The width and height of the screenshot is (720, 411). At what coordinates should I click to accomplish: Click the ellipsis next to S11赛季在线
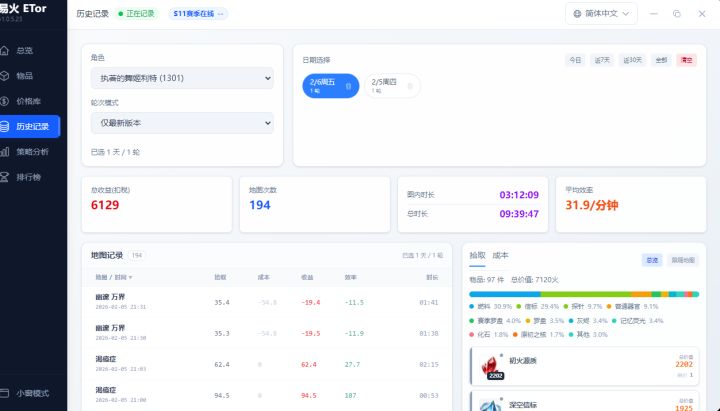(x=220, y=14)
